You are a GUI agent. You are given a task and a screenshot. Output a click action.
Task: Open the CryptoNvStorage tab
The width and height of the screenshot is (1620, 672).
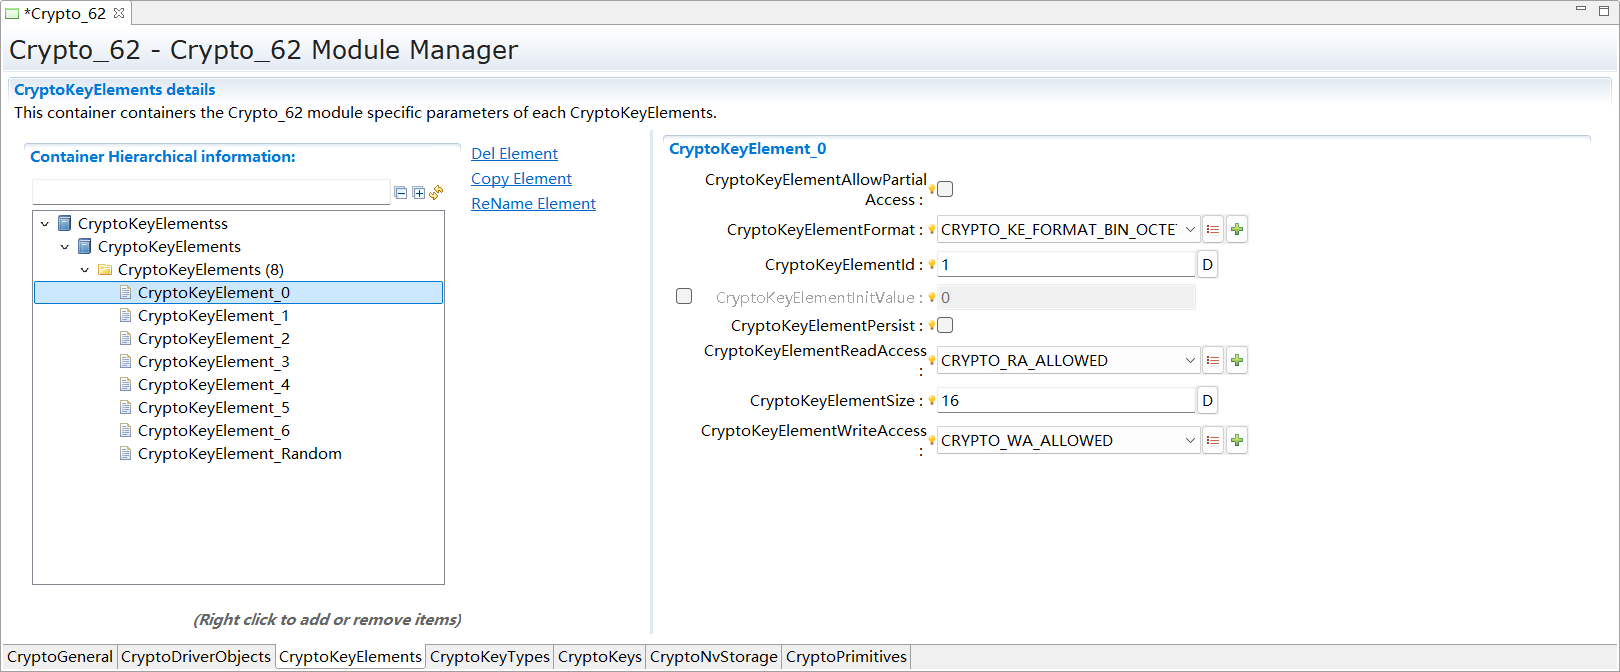713,657
